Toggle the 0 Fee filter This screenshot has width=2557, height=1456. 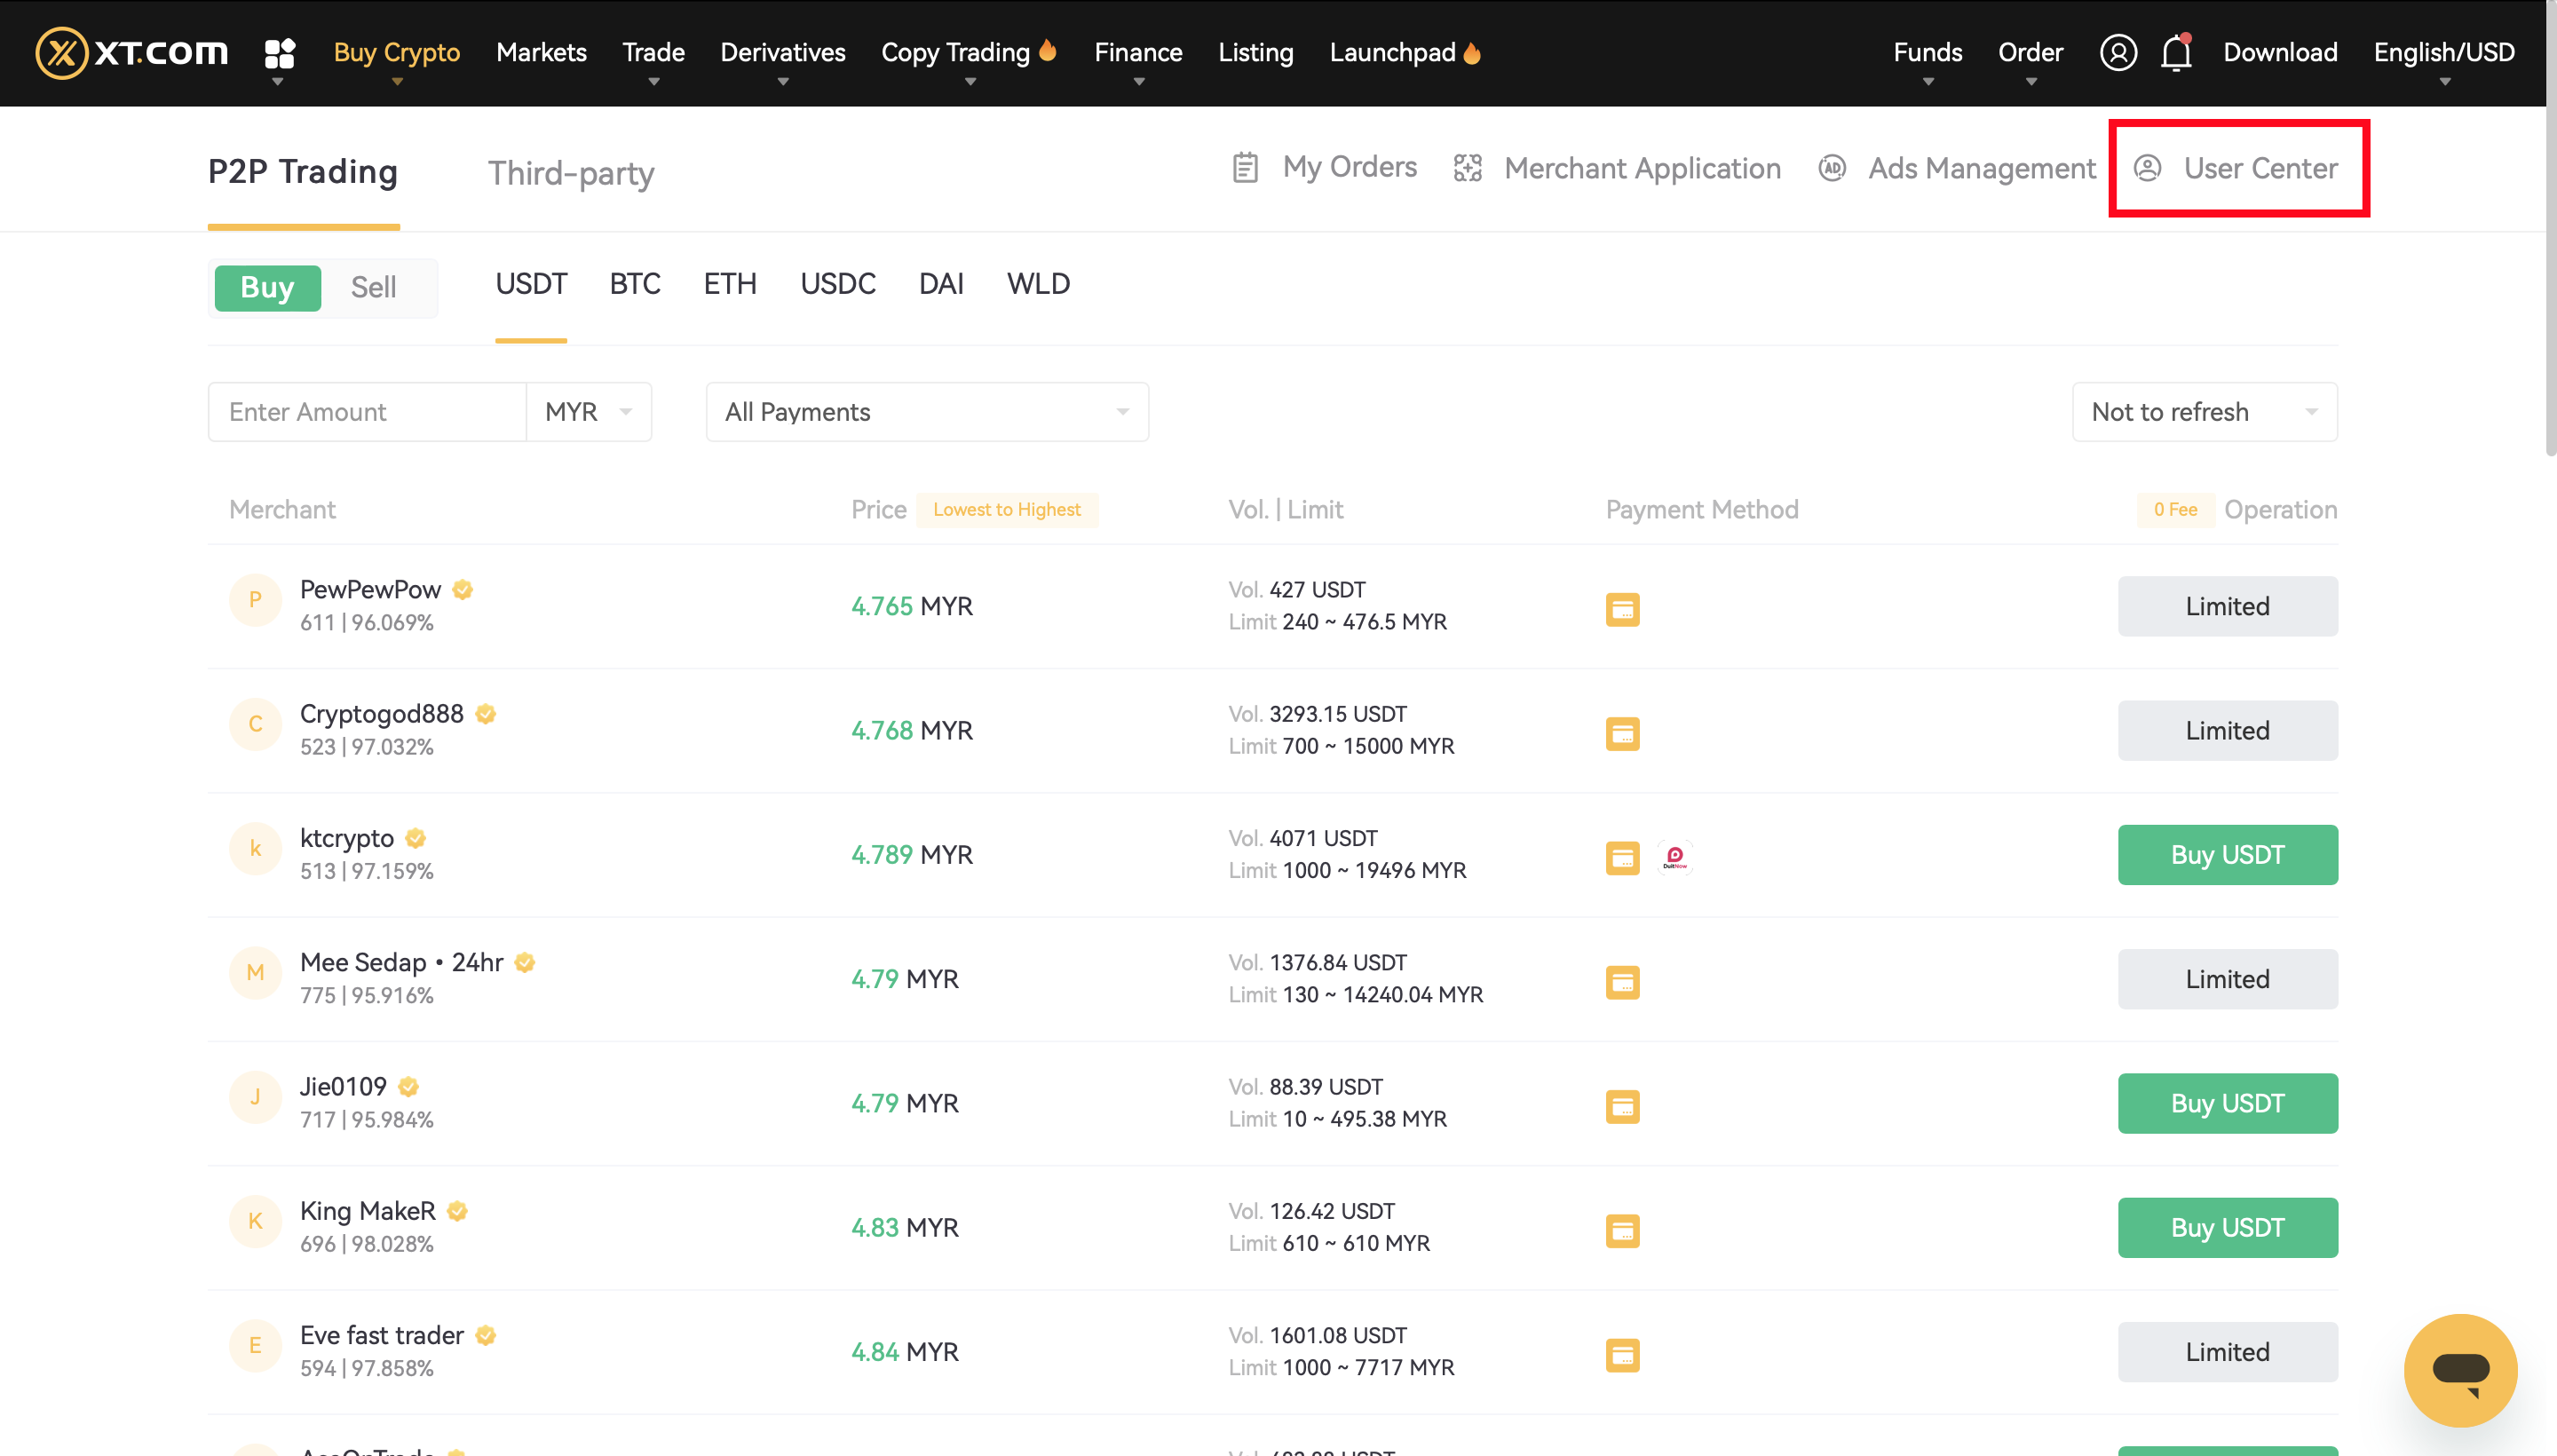click(x=2175, y=509)
